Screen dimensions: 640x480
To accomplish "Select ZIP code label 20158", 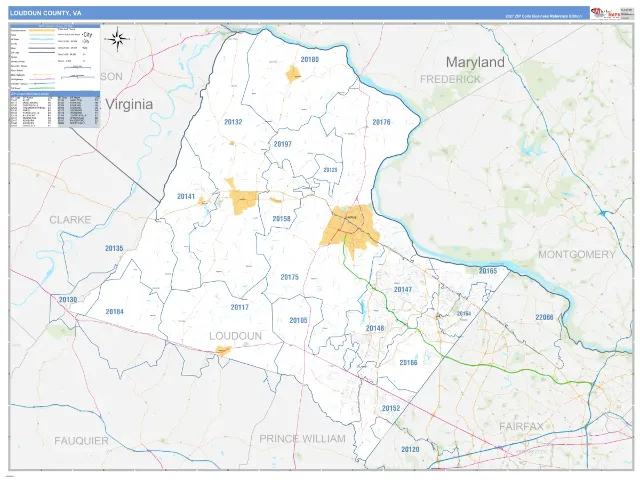I will click(x=281, y=219).
